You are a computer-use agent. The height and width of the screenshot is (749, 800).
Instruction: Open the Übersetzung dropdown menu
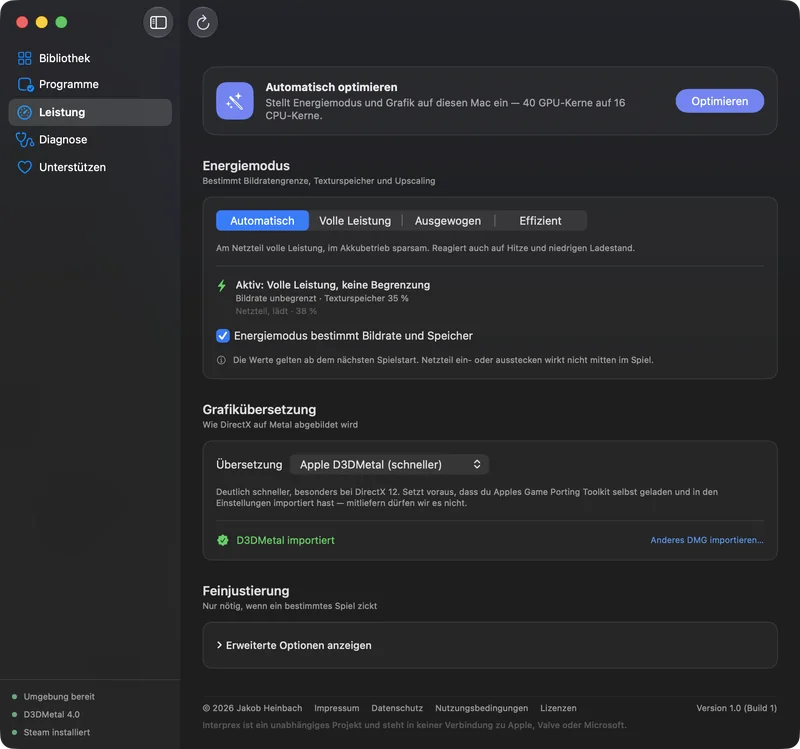click(389, 465)
